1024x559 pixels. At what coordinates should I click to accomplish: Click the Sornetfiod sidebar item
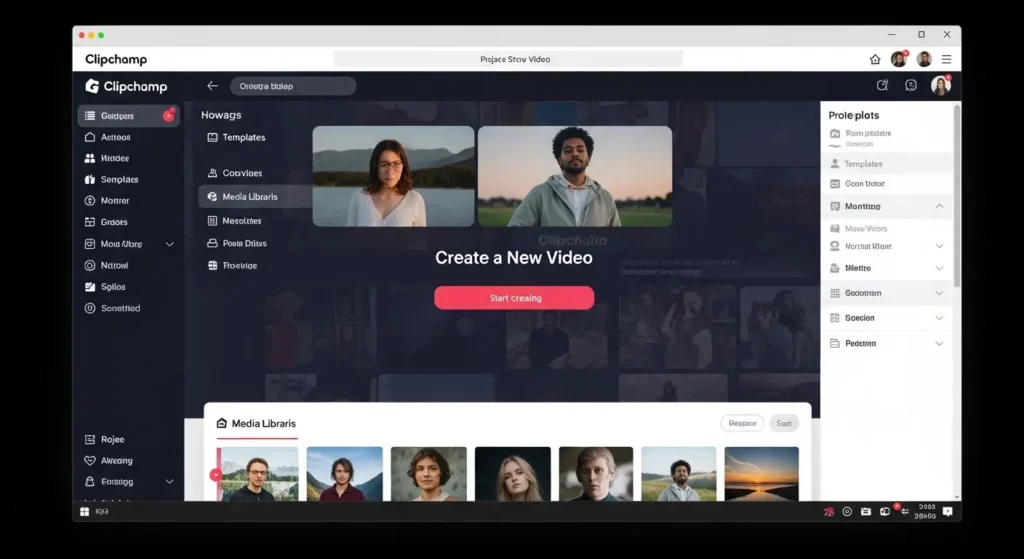(112, 308)
